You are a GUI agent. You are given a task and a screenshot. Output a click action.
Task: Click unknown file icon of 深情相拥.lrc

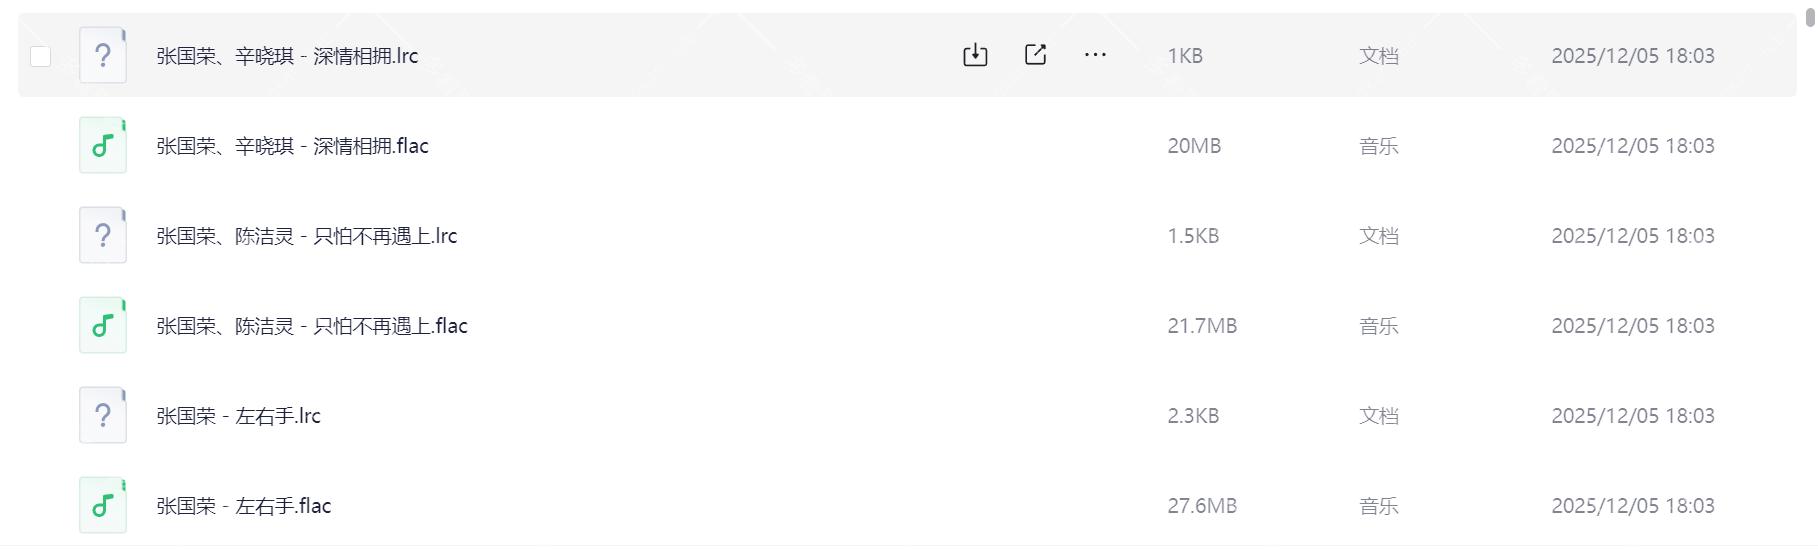pos(103,55)
